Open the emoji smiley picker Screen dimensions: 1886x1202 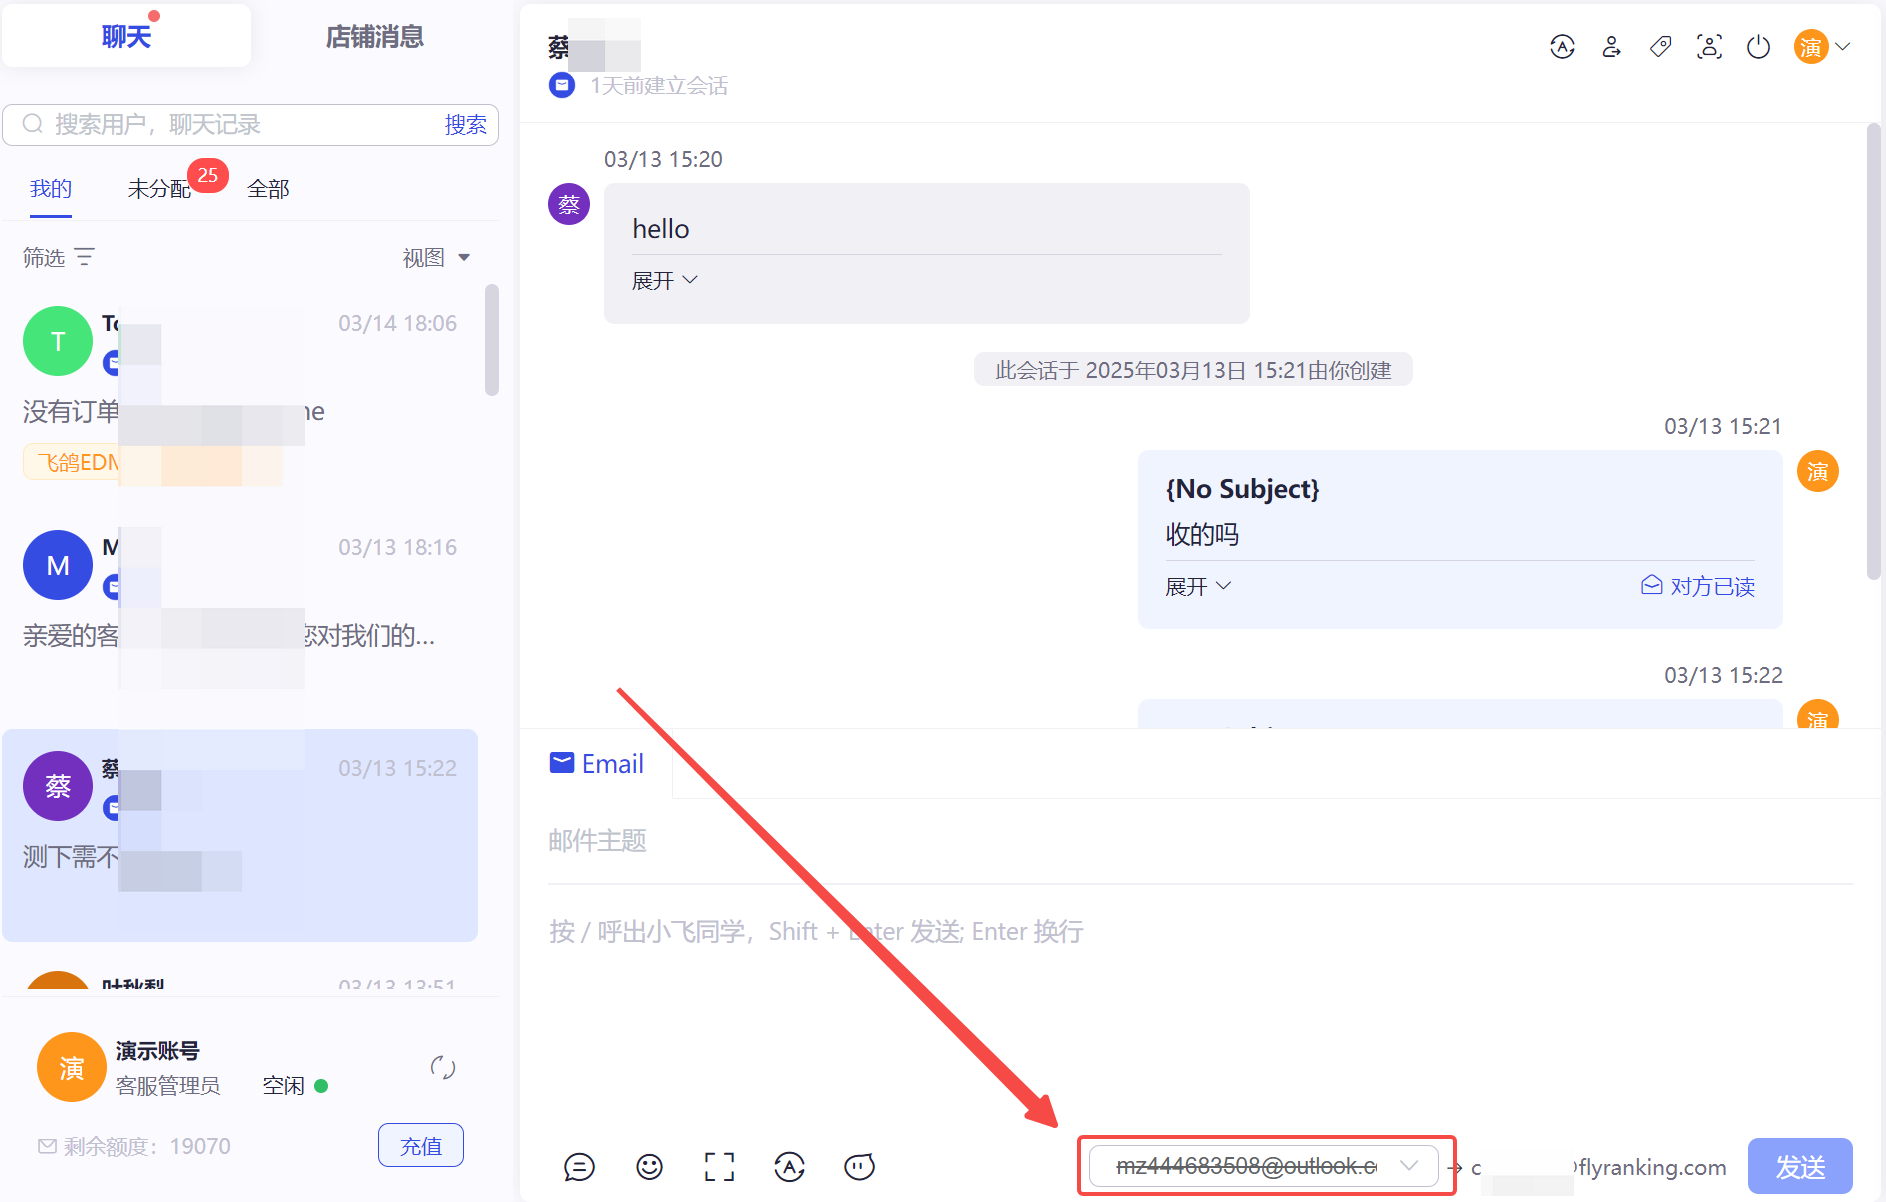coord(649,1166)
